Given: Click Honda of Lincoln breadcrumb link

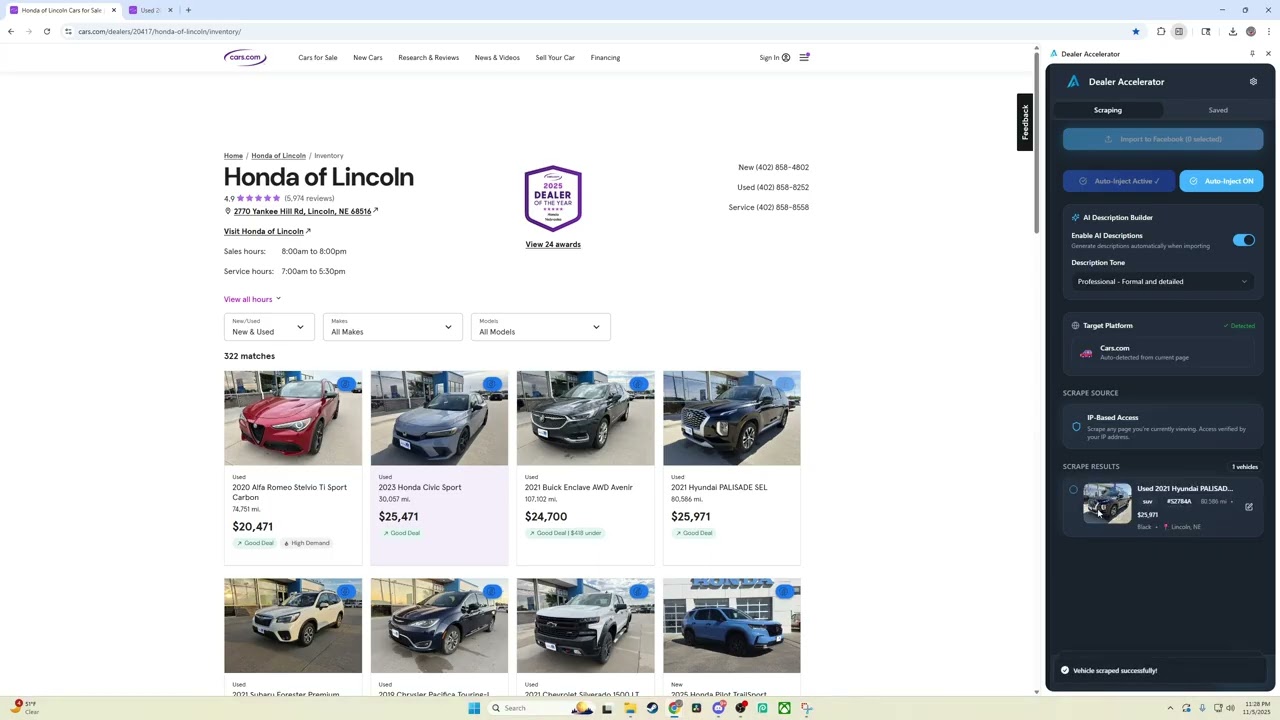Looking at the screenshot, I should tap(278, 156).
